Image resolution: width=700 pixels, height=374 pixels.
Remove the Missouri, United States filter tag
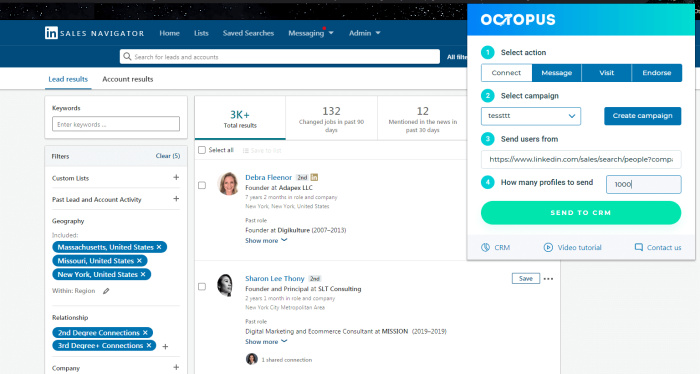pos(139,261)
